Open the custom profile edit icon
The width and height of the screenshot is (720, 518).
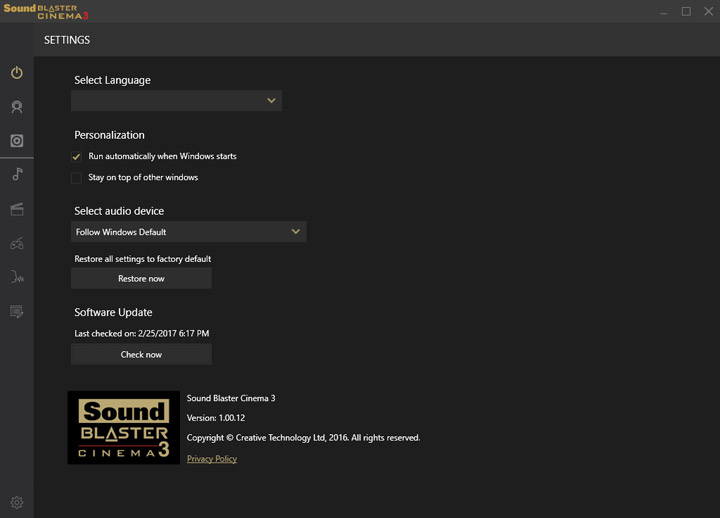(x=17, y=311)
